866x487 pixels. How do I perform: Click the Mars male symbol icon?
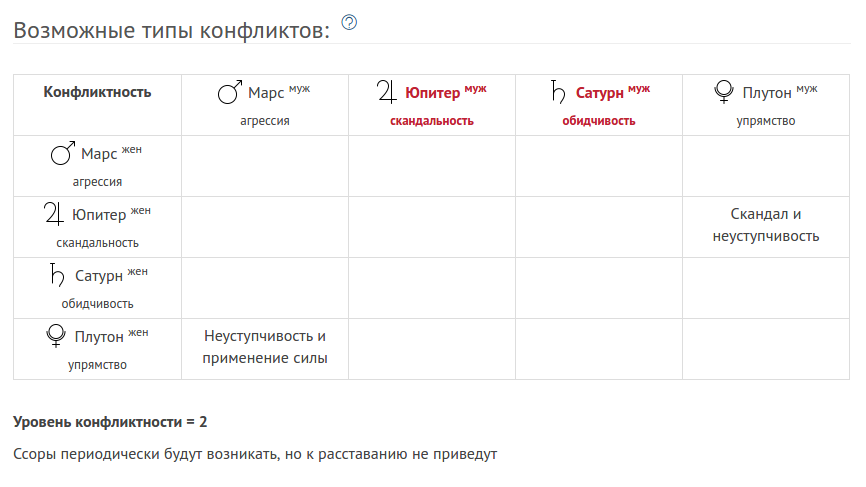coord(230,92)
